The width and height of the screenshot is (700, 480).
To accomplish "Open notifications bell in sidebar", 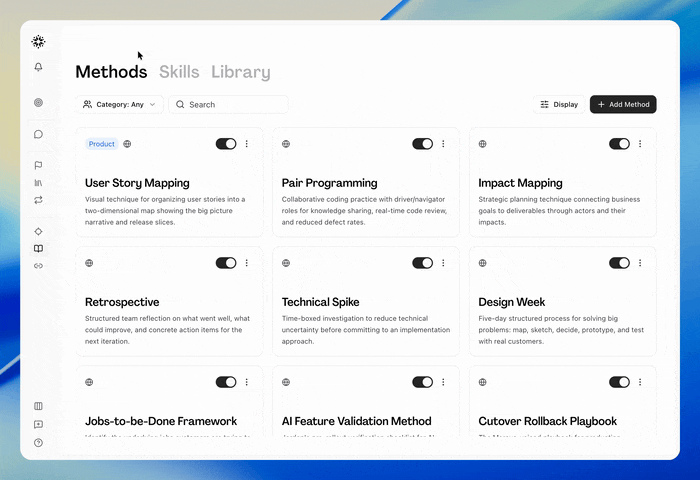I will click(38, 67).
